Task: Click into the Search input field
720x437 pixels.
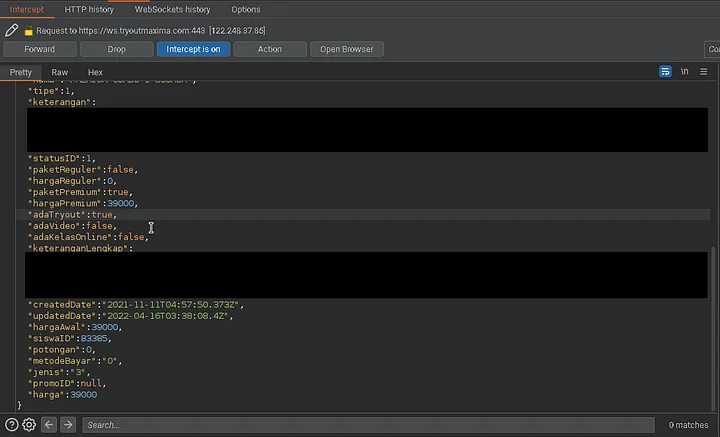Action: 368,425
